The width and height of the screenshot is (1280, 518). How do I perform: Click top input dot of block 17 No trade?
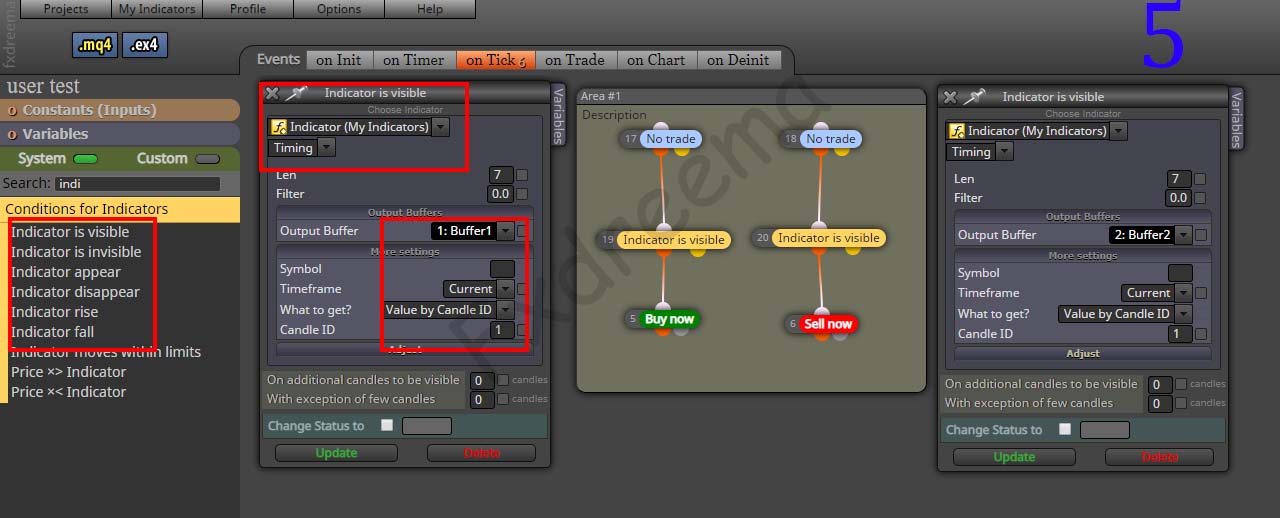pos(661,127)
